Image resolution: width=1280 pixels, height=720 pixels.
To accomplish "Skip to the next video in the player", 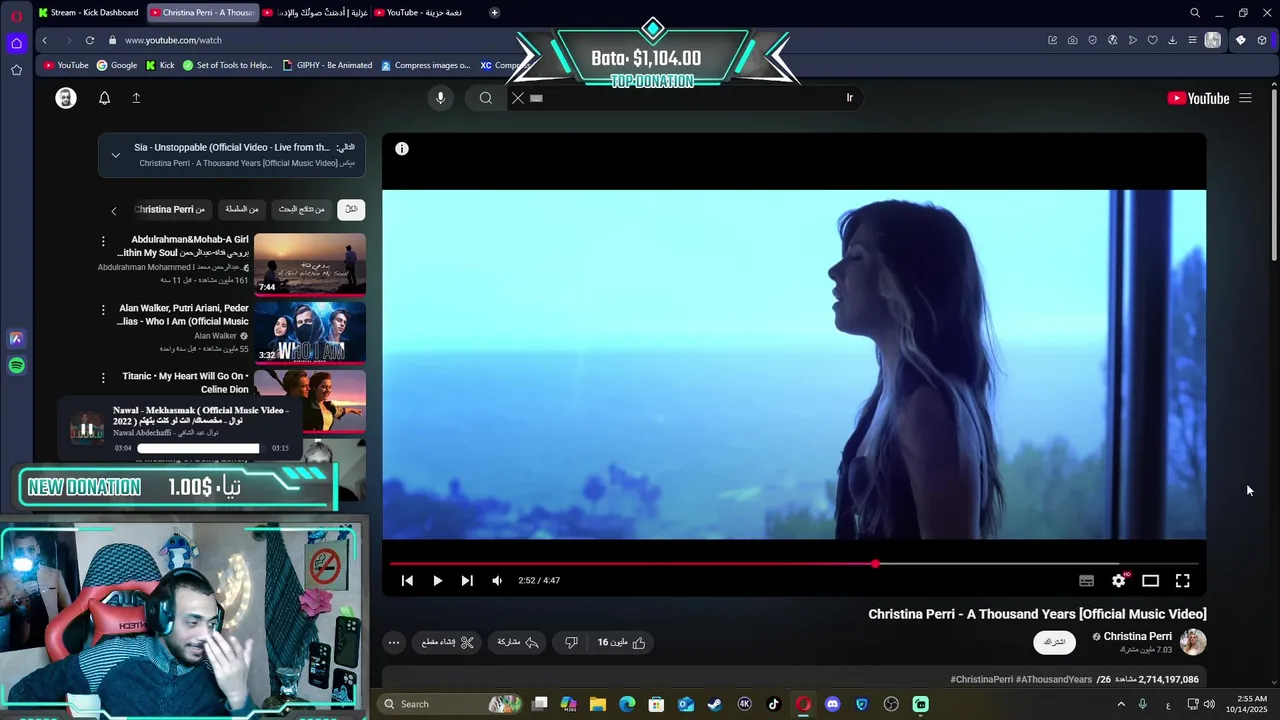I will point(467,580).
